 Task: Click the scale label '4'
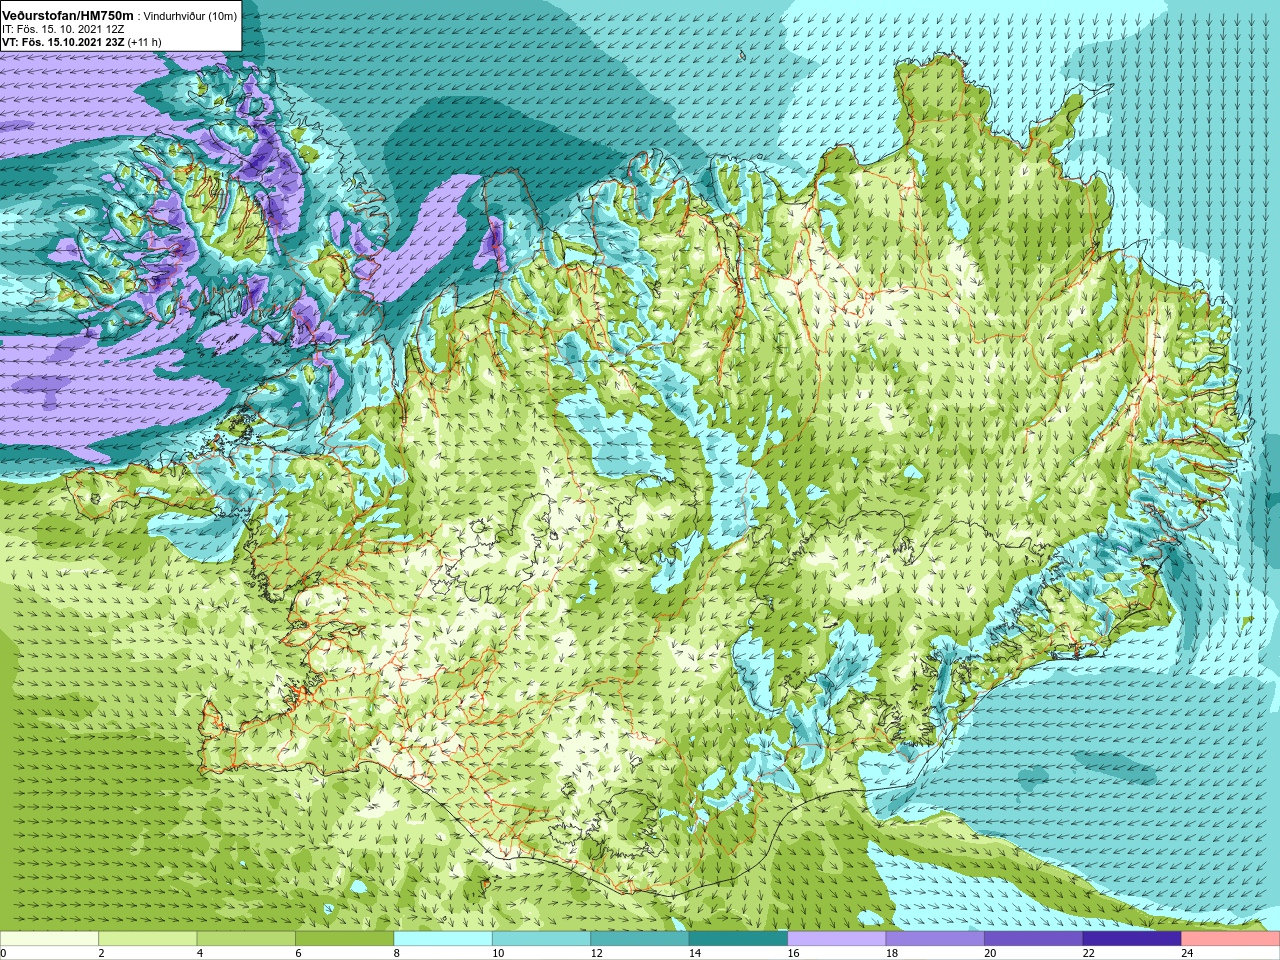click(x=200, y=953)
